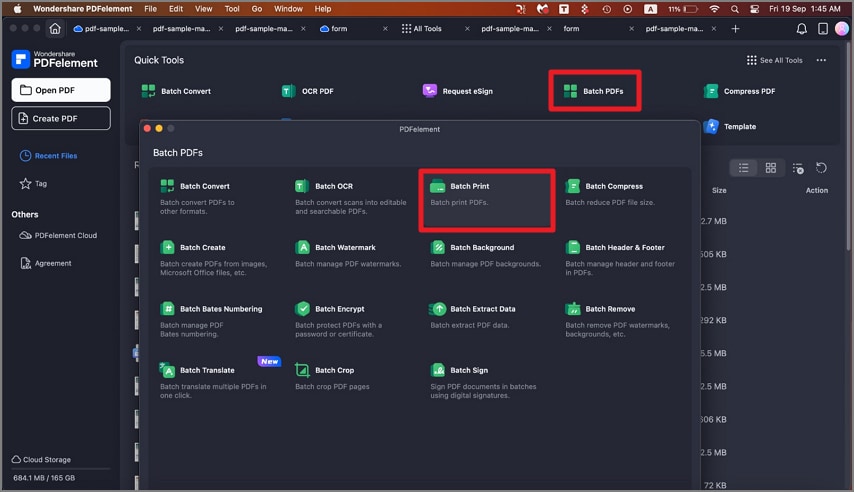This screenshot has width=854, height=492.
Task: Click the Action column header
Action: pyautogui.click(x=816, y=190)
